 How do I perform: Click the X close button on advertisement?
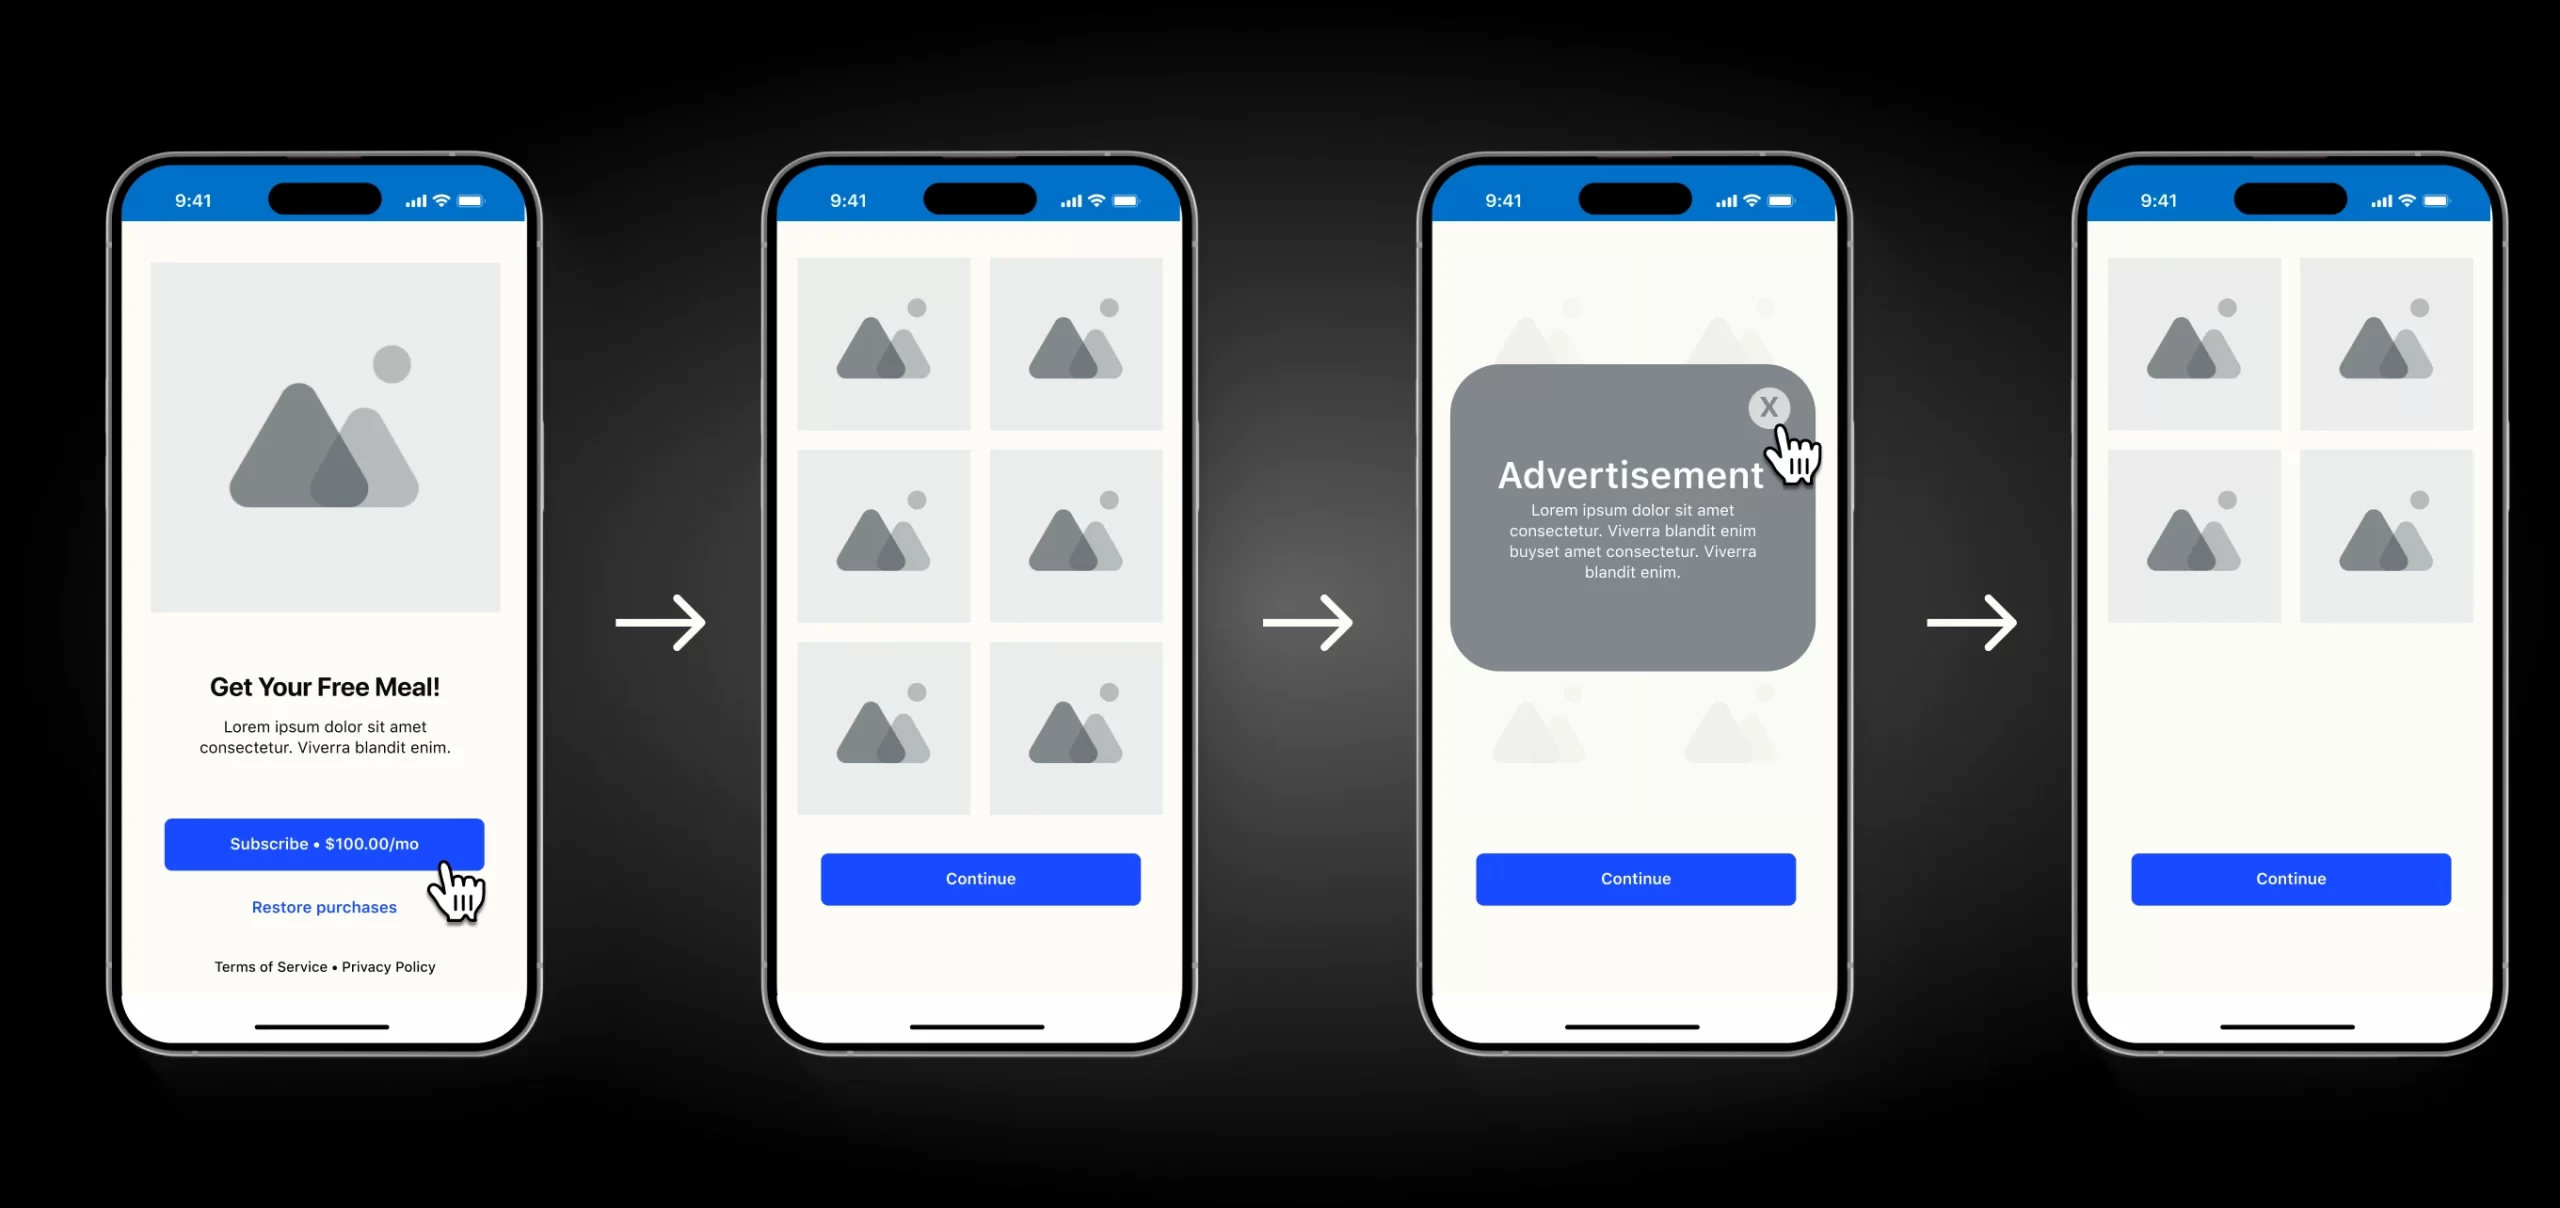1770,405
